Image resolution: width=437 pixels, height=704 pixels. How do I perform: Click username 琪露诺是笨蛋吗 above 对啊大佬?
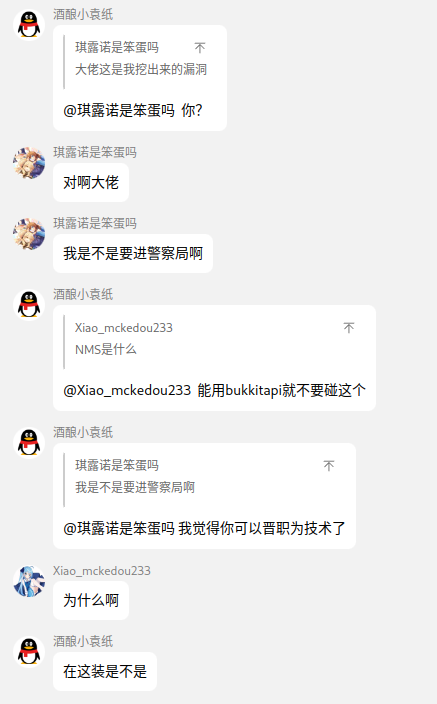[95, 153]
